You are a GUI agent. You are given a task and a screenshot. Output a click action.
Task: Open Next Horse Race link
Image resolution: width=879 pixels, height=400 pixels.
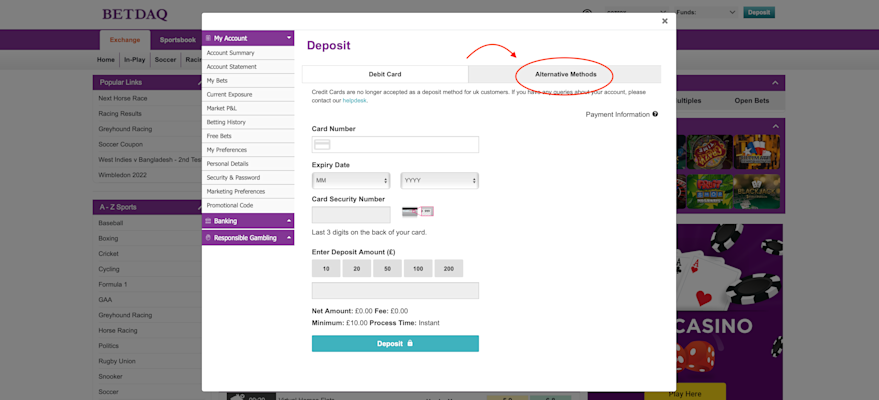pos(123,99)
